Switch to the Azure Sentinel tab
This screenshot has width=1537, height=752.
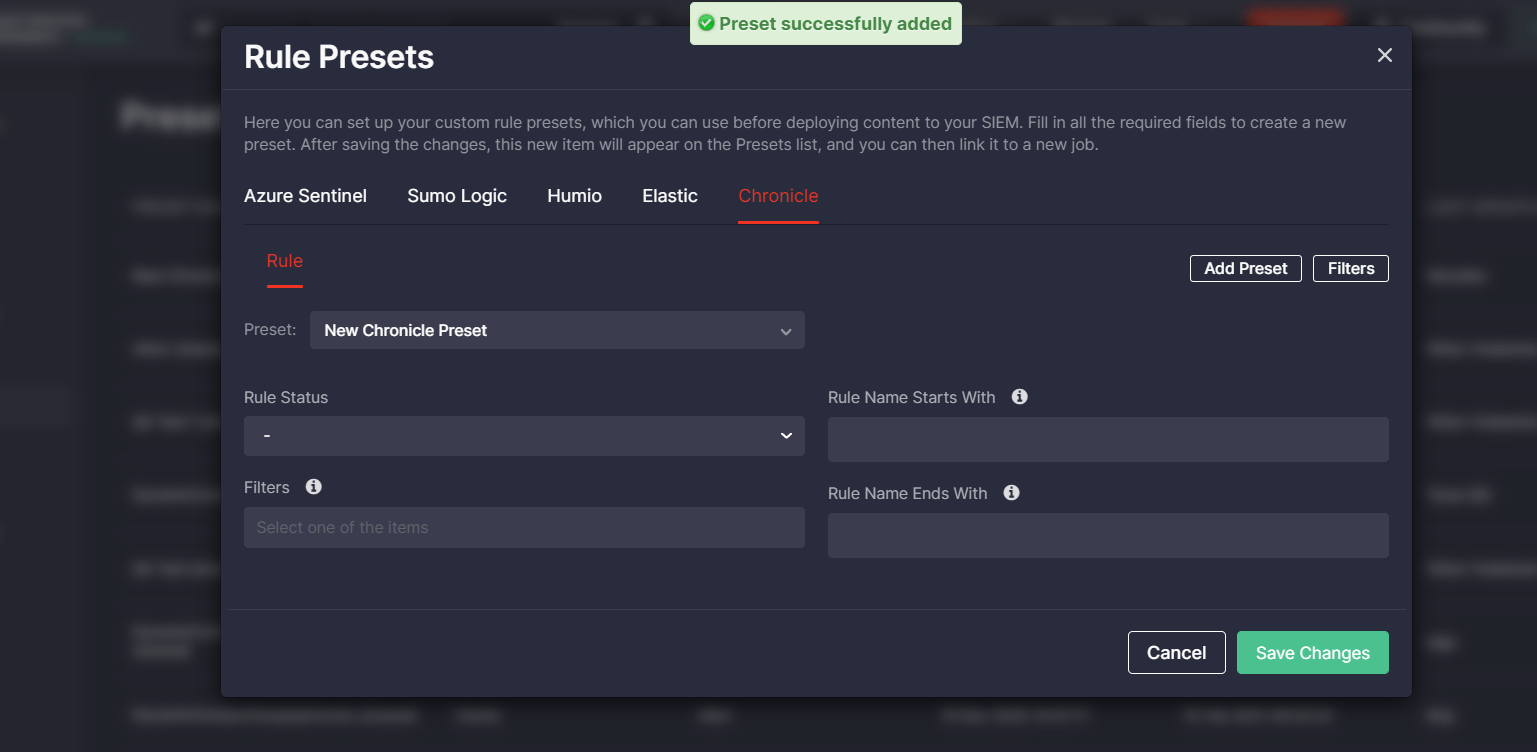tap(305, 196)
